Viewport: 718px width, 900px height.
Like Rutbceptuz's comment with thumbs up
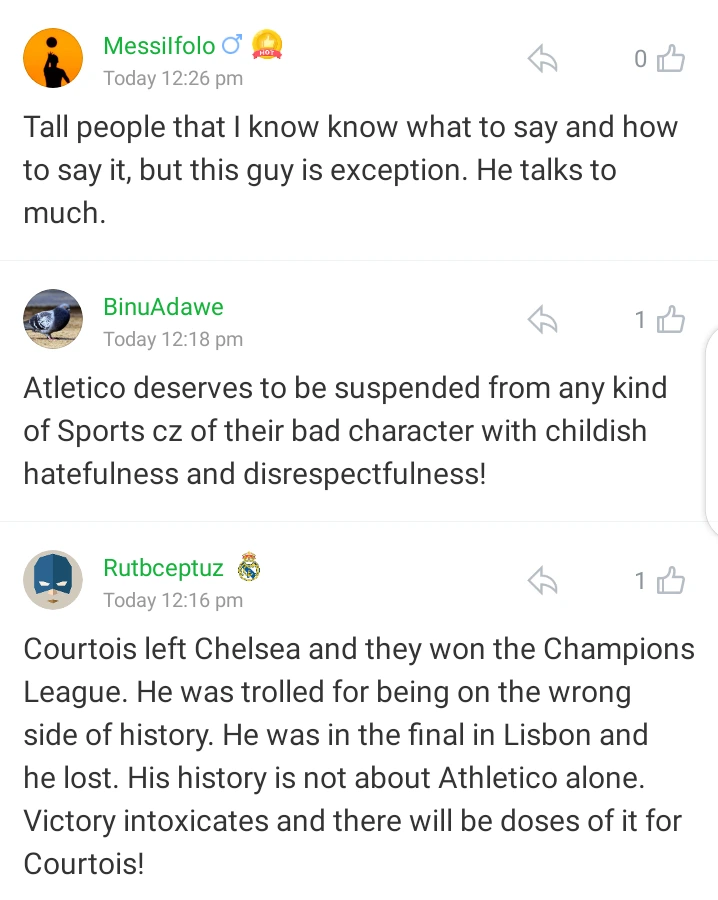[671, 581]
